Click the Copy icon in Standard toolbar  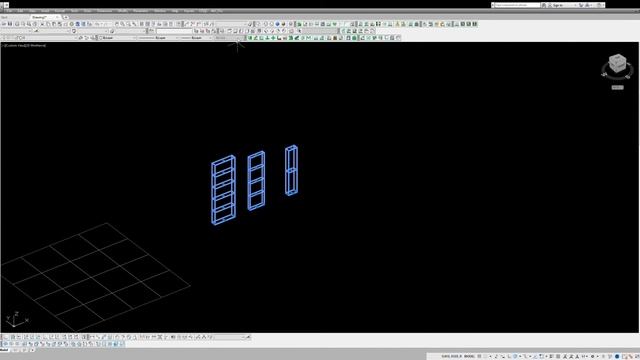[48, 24]
